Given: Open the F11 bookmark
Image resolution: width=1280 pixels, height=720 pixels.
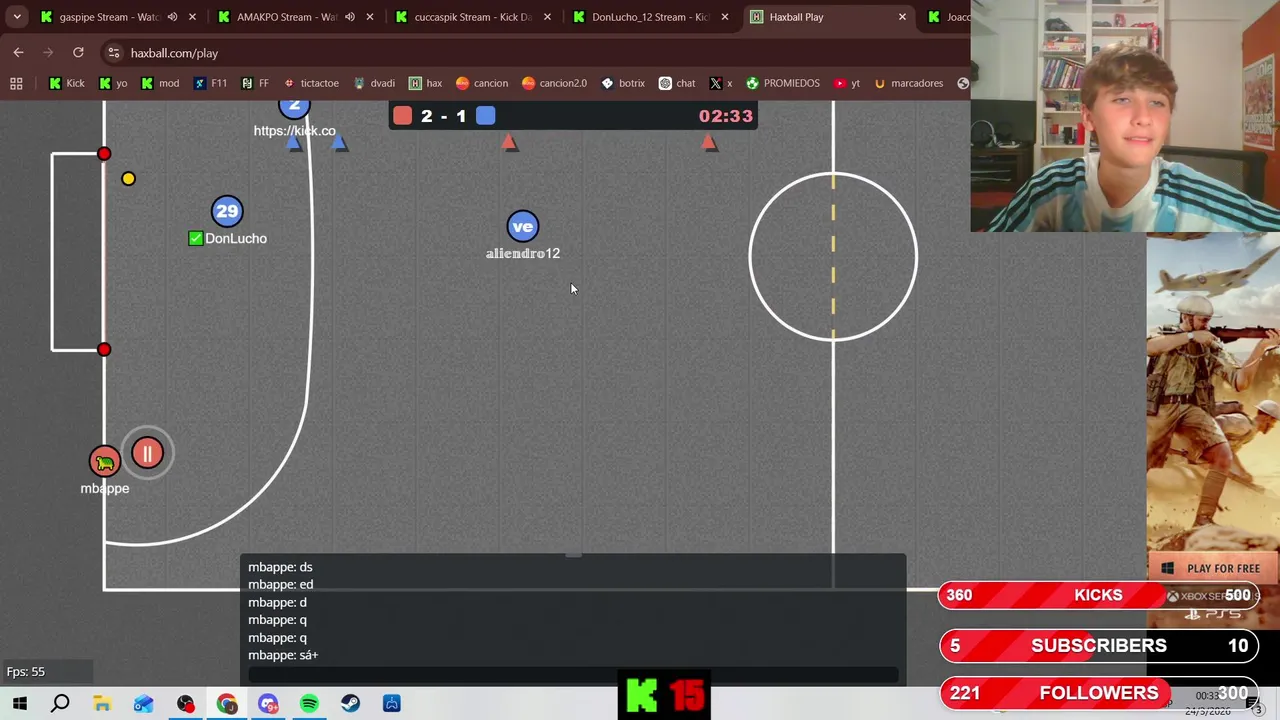Looking at the screenshot, I should point(210,83).
